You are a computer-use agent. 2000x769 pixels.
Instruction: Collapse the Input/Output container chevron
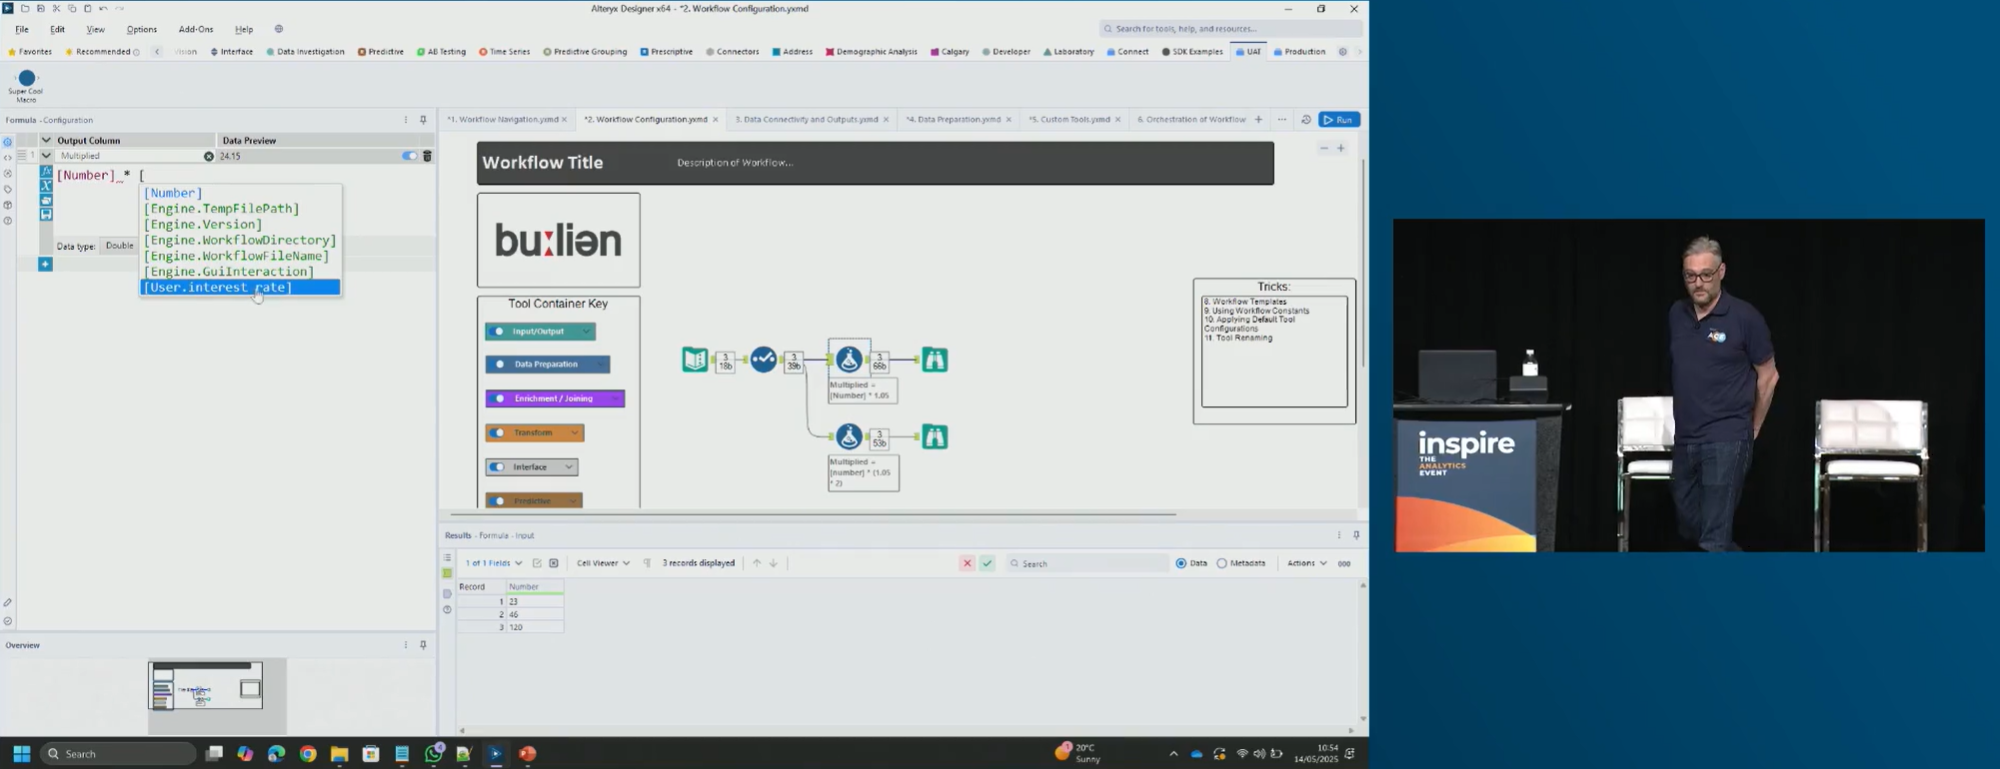click(x=586, y=331)
